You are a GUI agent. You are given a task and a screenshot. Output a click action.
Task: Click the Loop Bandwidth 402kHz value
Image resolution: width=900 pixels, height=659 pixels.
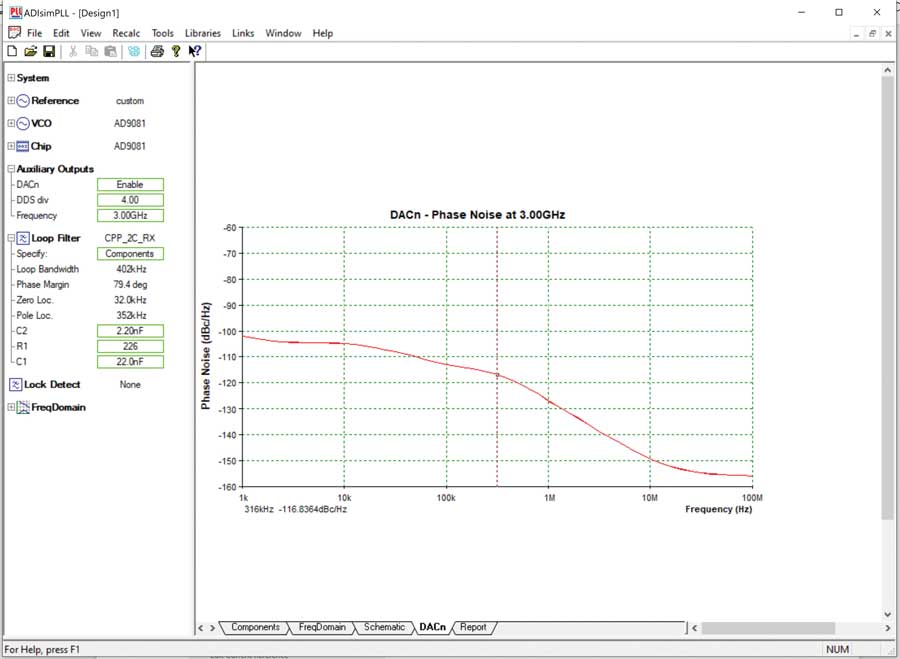[x=131, y=269]
